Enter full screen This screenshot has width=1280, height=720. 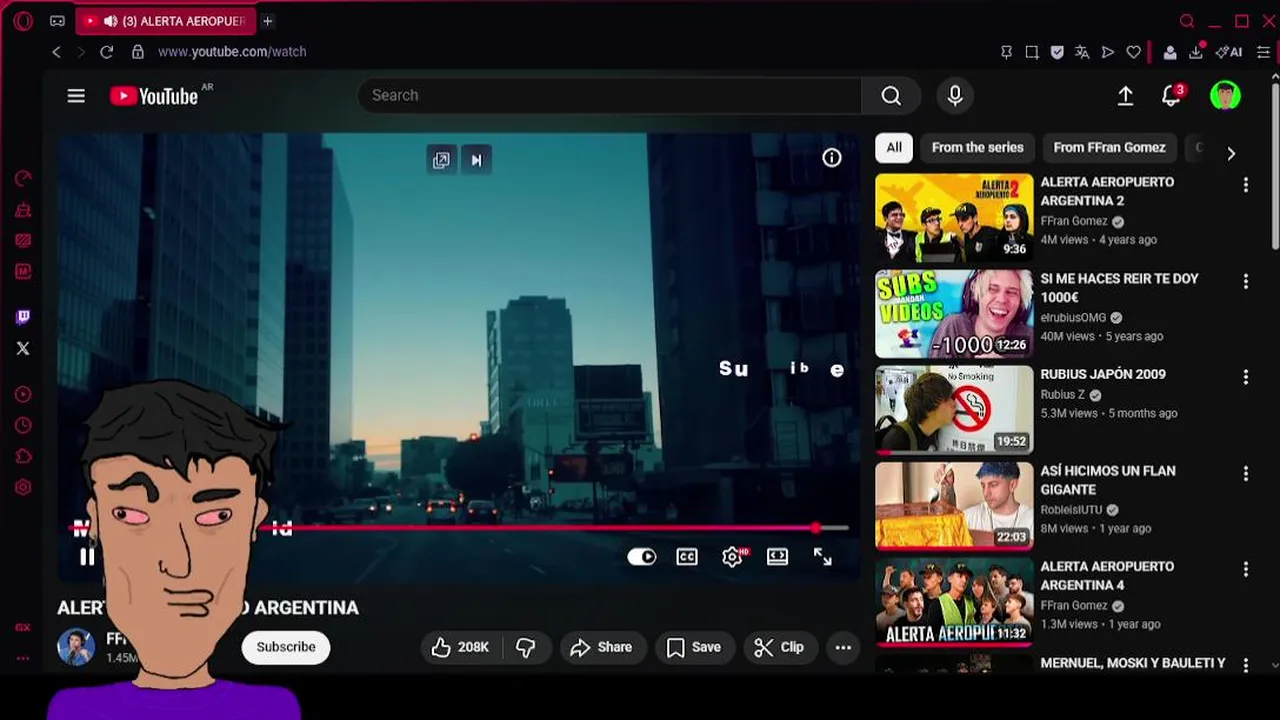click(822, 557)
